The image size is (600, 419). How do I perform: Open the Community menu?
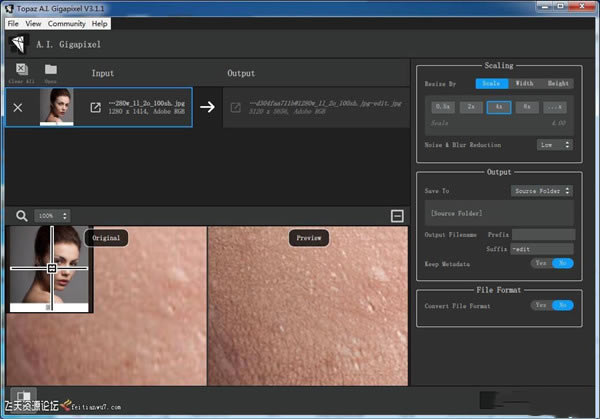66,22
